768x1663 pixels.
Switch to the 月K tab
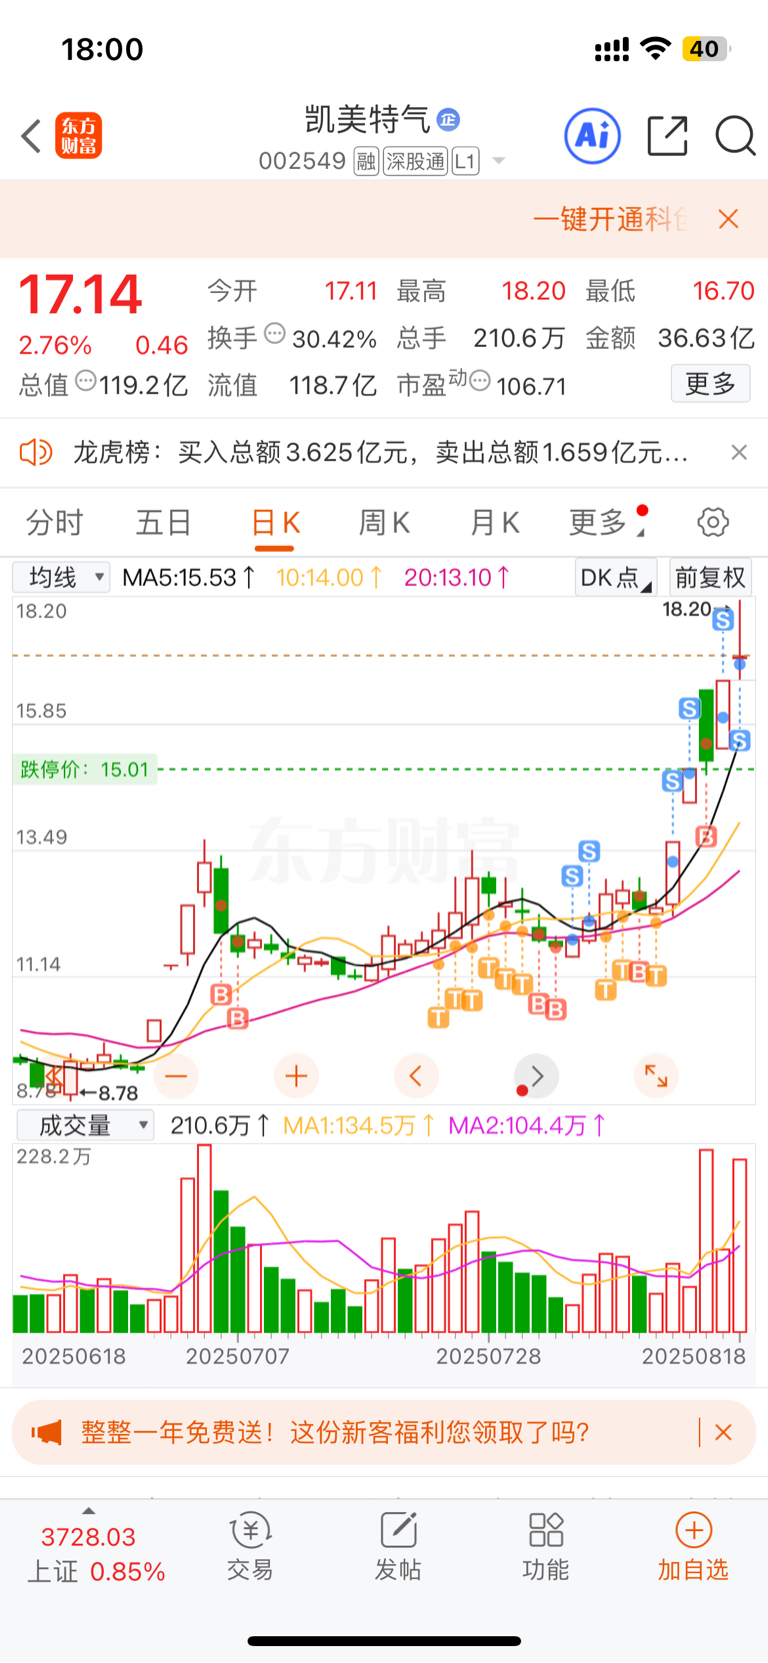pyautogui.click(x=495, y=522)
